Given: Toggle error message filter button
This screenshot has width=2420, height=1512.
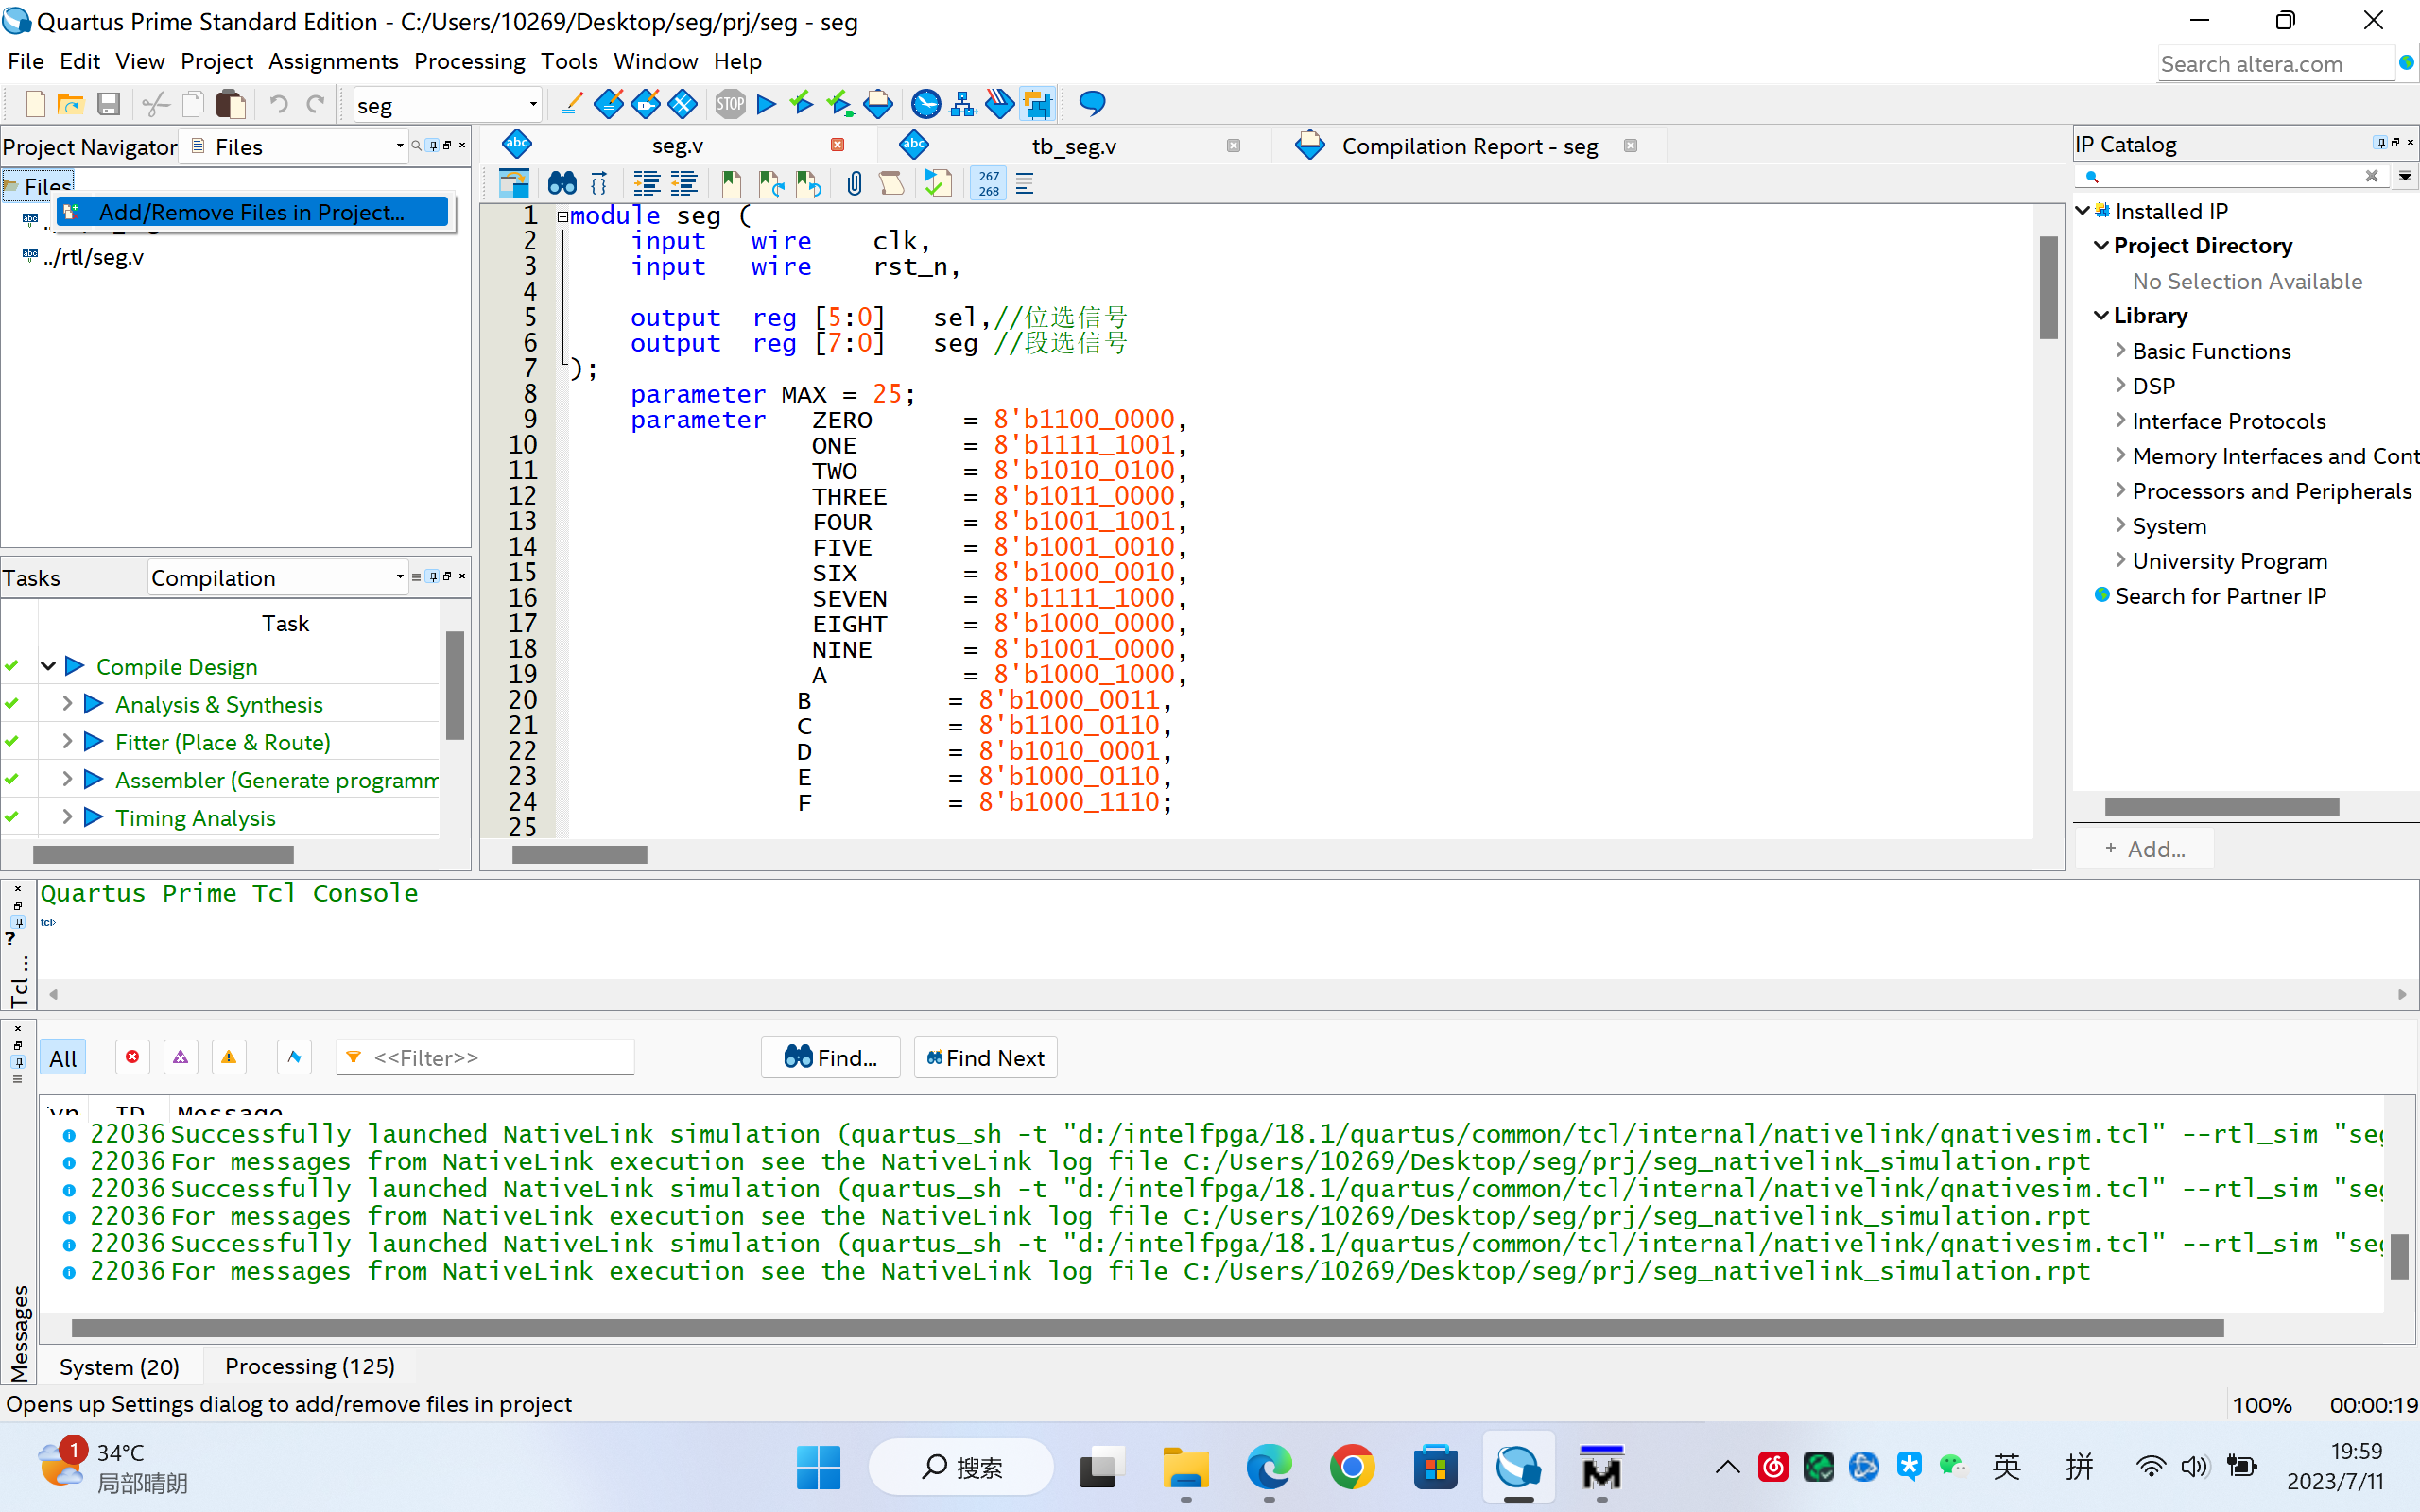Looking at the screenshot, I should click(x=132, y=1057).
